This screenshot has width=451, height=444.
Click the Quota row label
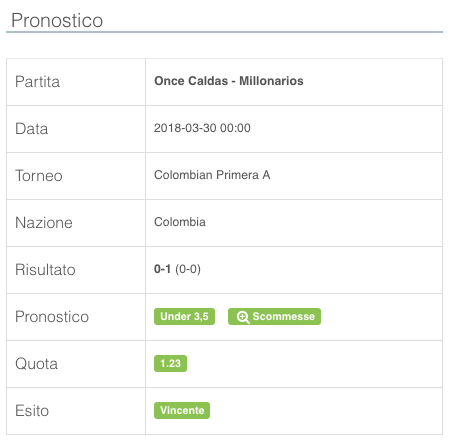click(36, 364)
